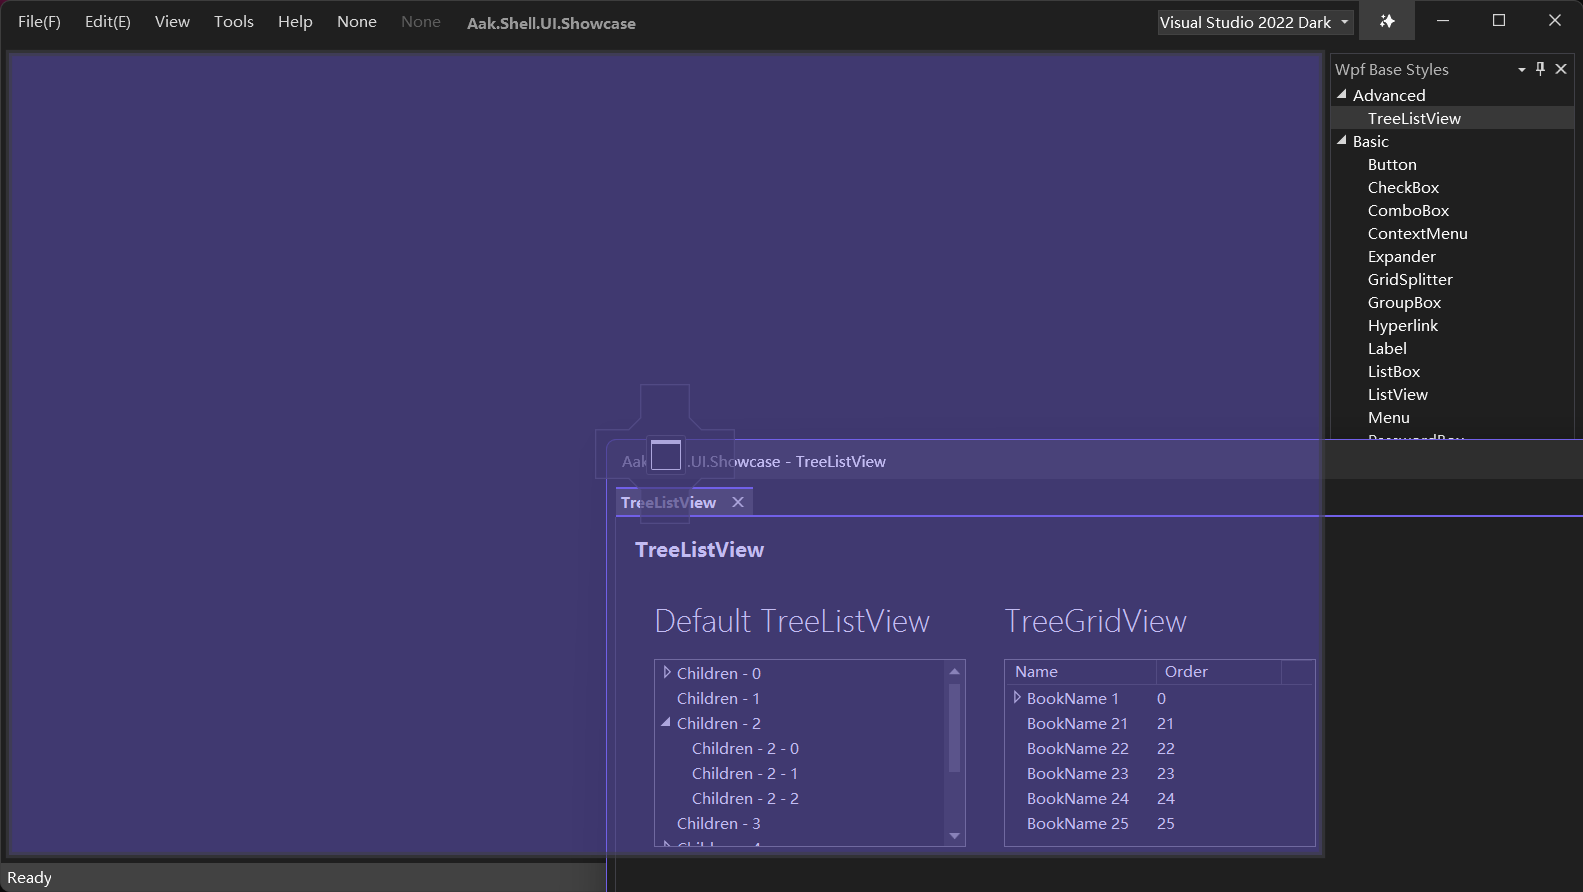
Task: Select the TreeListView tab
Action: point(668,502)
